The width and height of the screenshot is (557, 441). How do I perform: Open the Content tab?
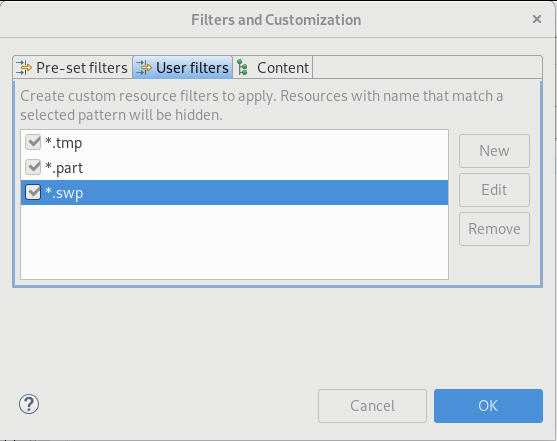273,68
